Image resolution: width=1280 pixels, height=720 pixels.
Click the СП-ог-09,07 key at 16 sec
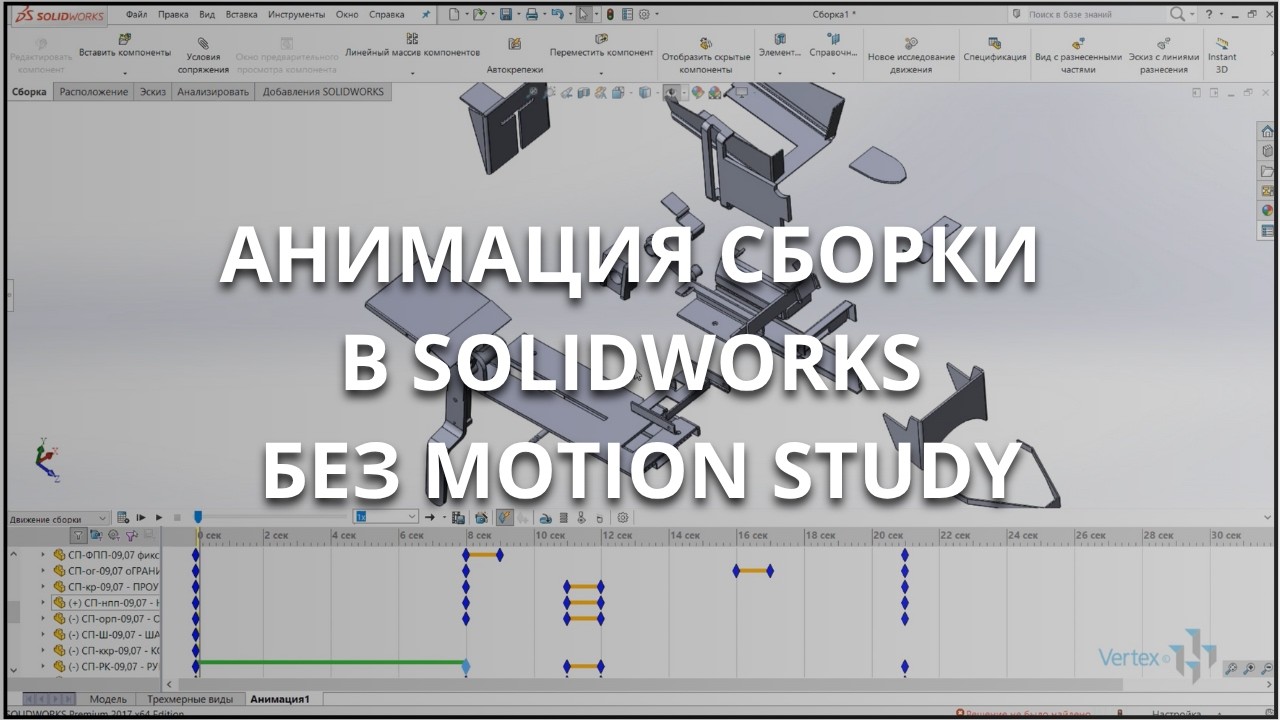(x=737, y=571)
